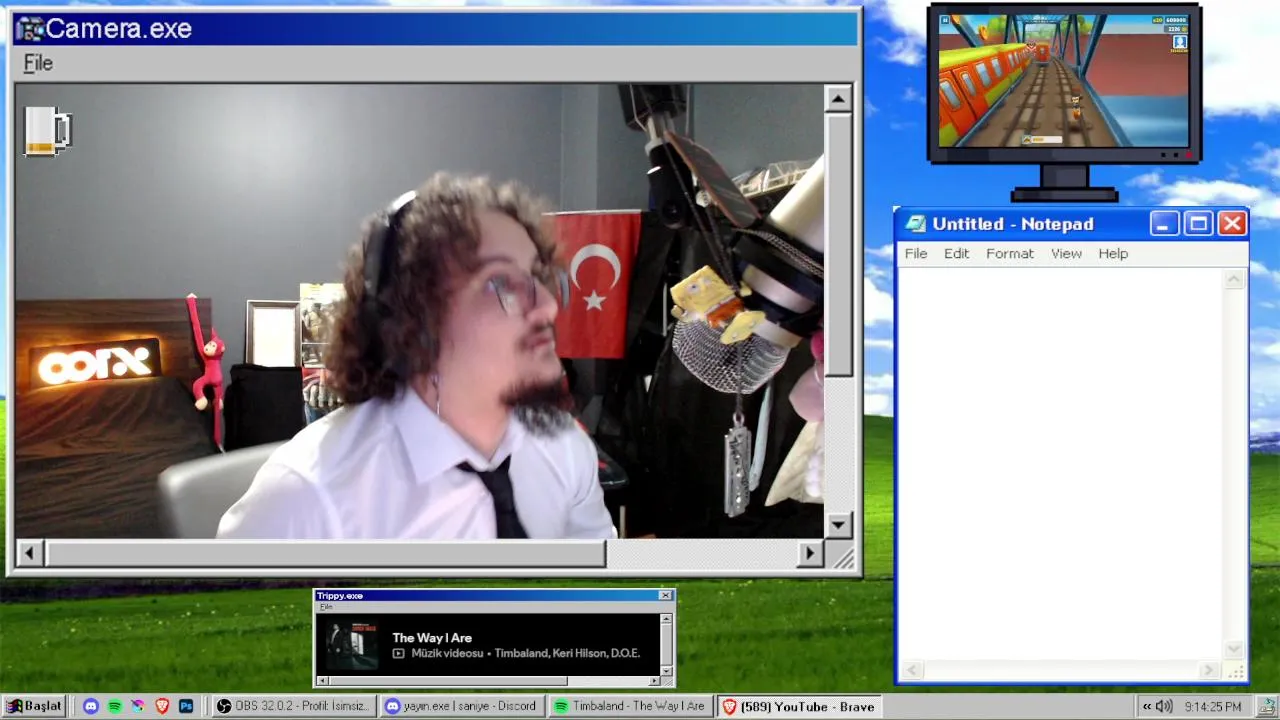Viewport: 1280px width, 720px height.
Task: Open the File menu in Trippy.exe
Action: (x=326, y=607)
